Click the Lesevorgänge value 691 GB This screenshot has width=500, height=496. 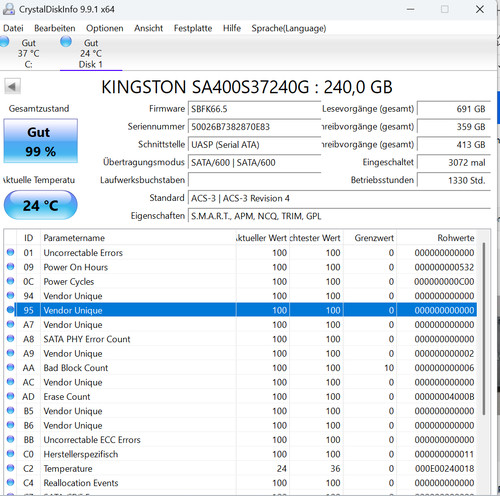(x=454, y=109)
